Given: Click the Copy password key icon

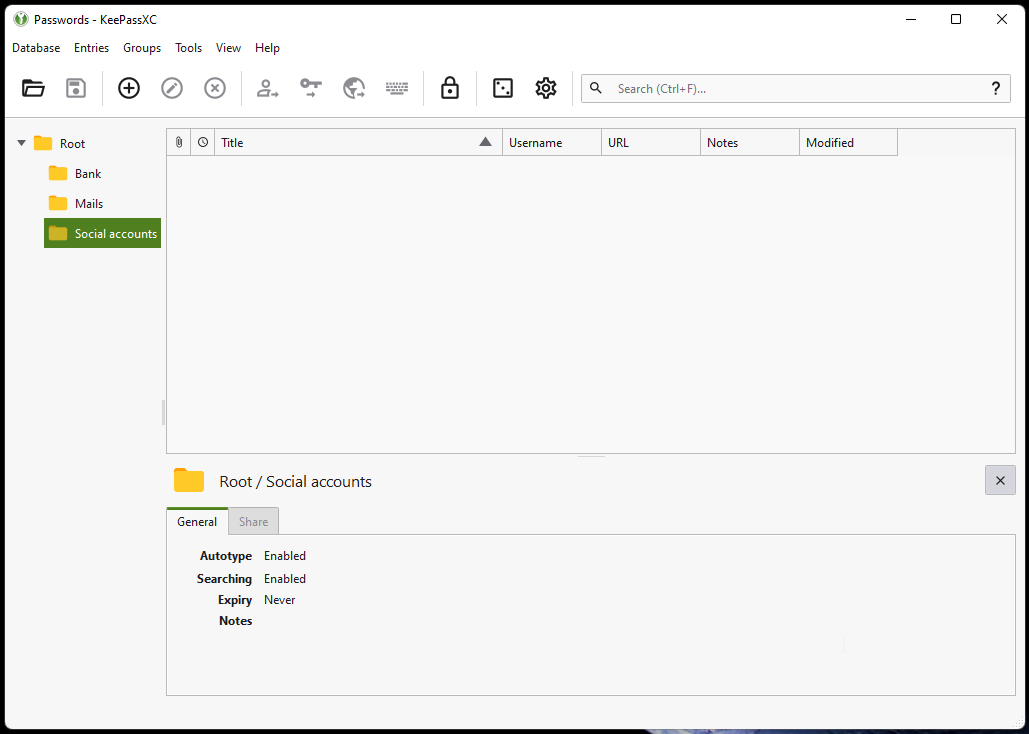Looking at the screenshot, I should [310, 88].
